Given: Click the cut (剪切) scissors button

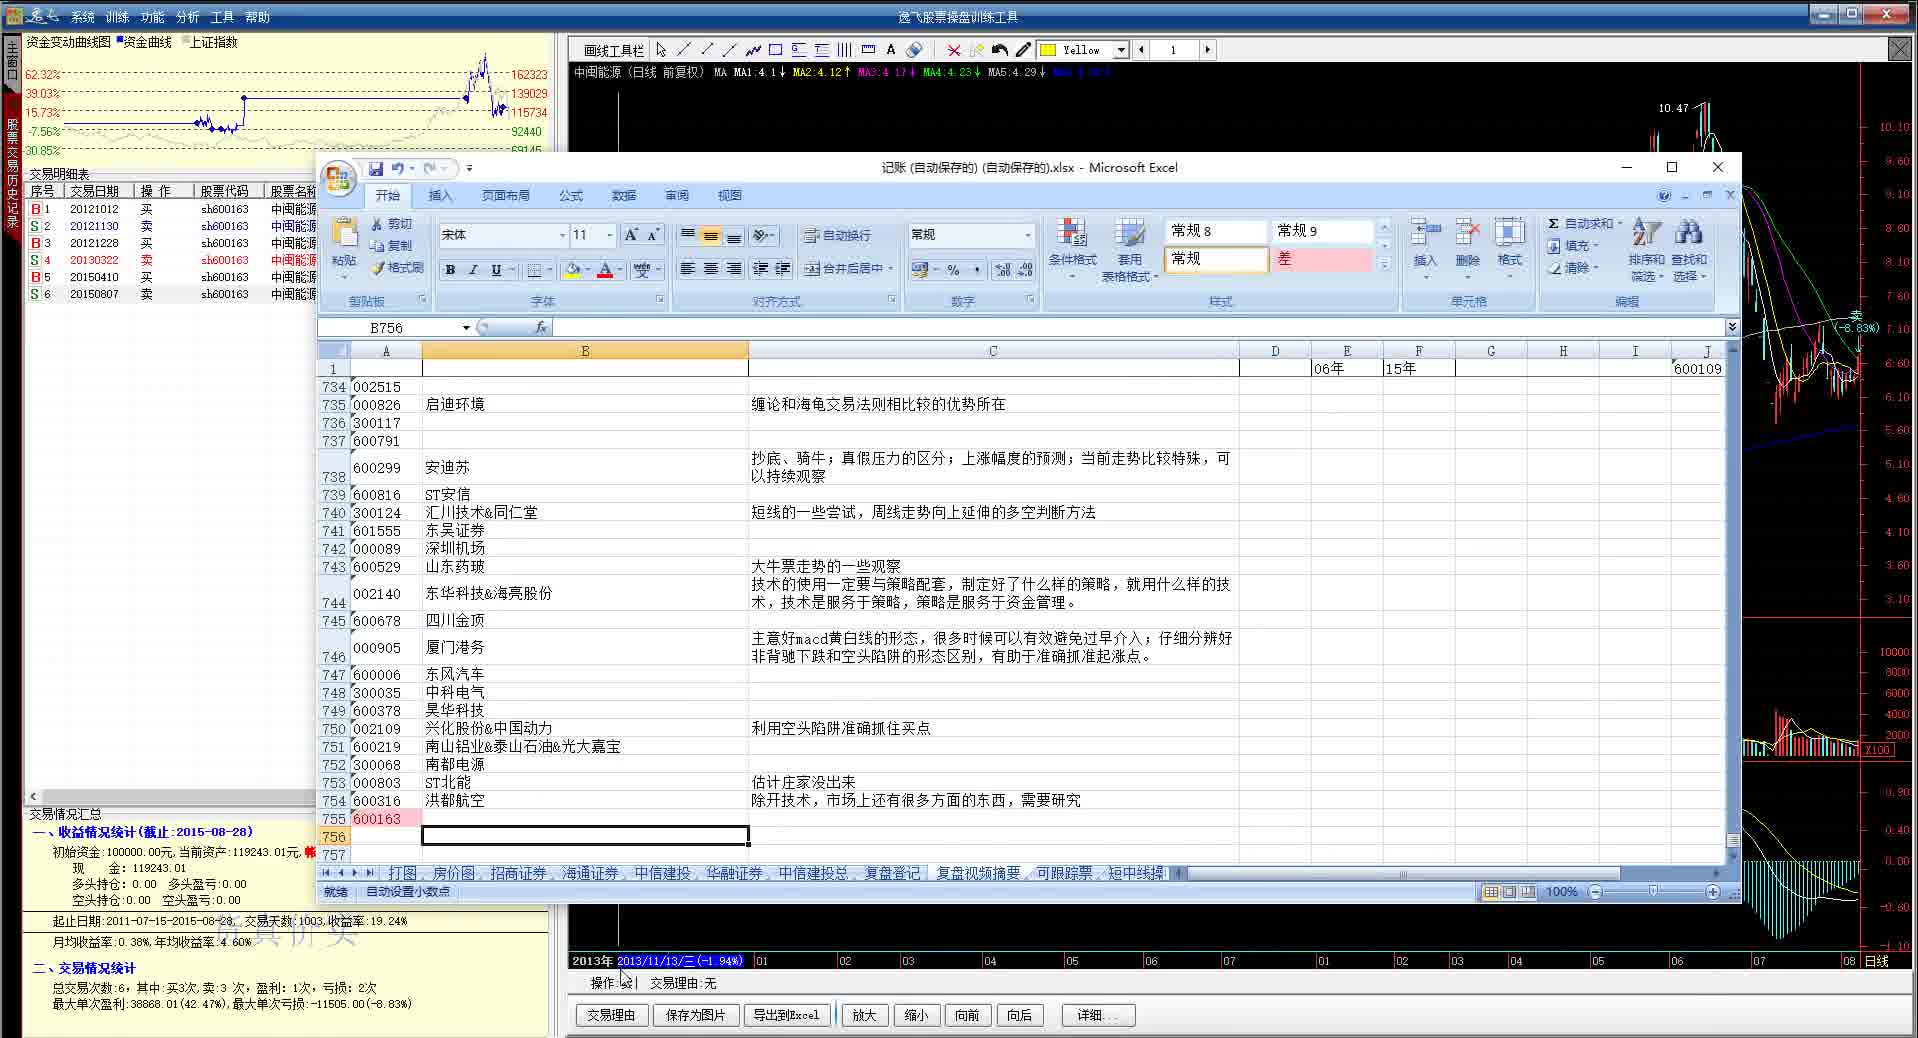Looking at the screenshot, I should [x=391, y=224].
